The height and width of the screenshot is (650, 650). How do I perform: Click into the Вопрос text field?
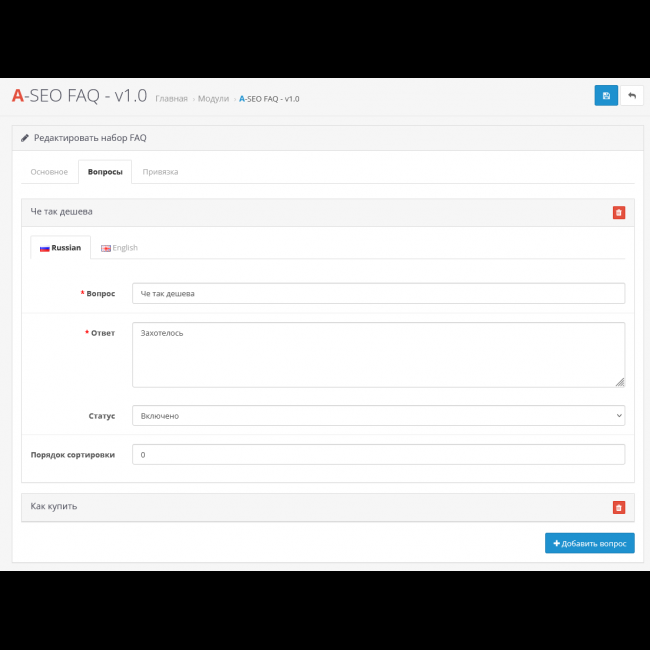(378, 293)
